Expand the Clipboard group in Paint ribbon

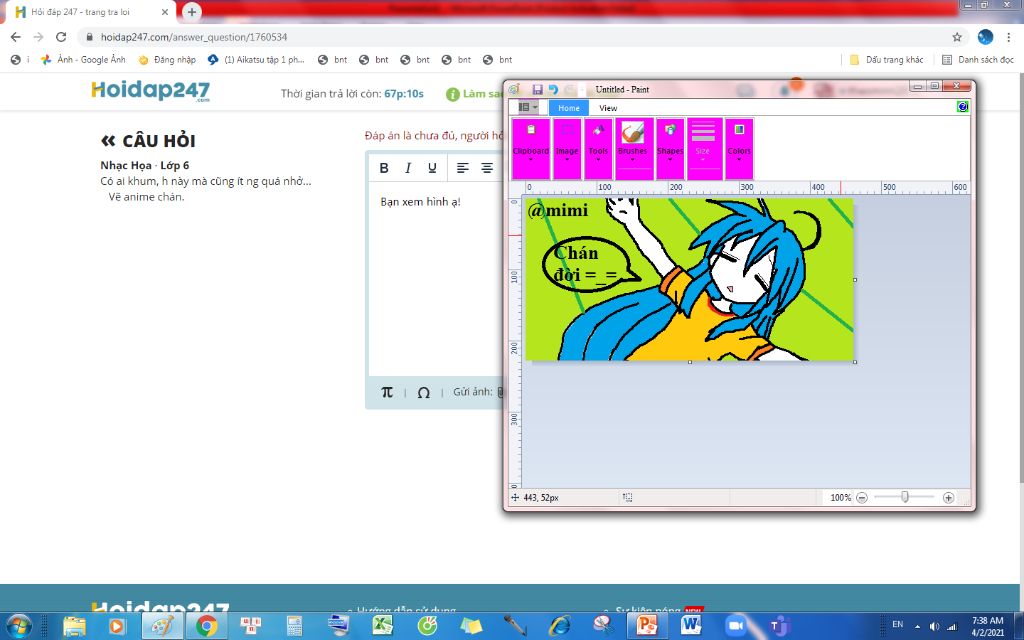point(531,149)
